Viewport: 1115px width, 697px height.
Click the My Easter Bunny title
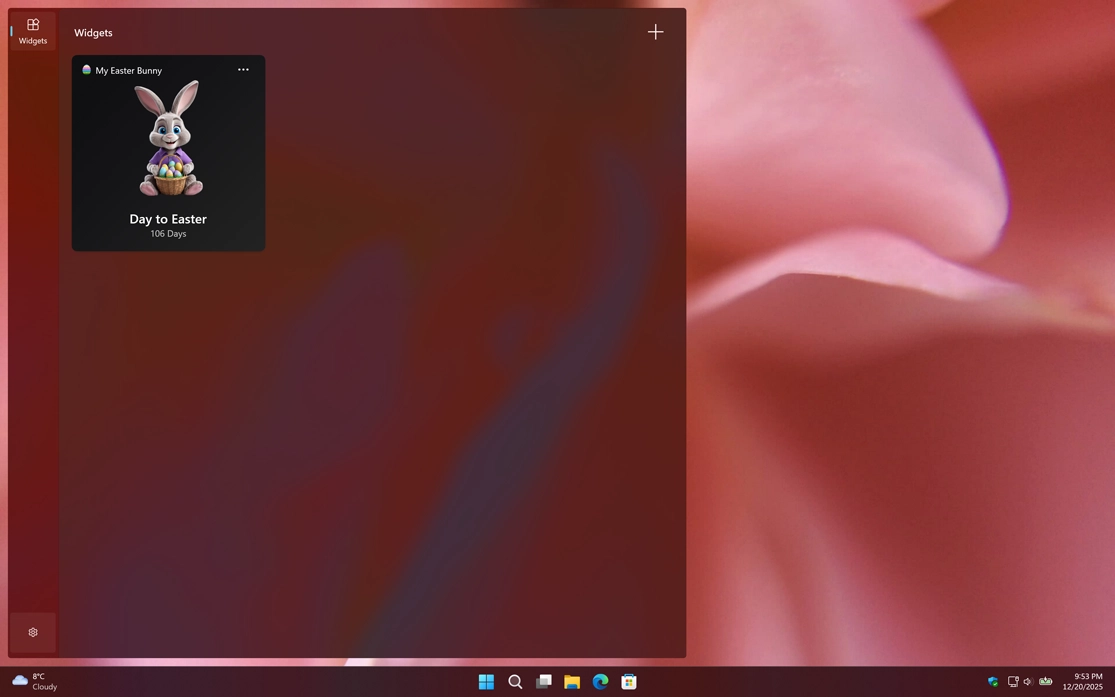click(x=129, y=70)
